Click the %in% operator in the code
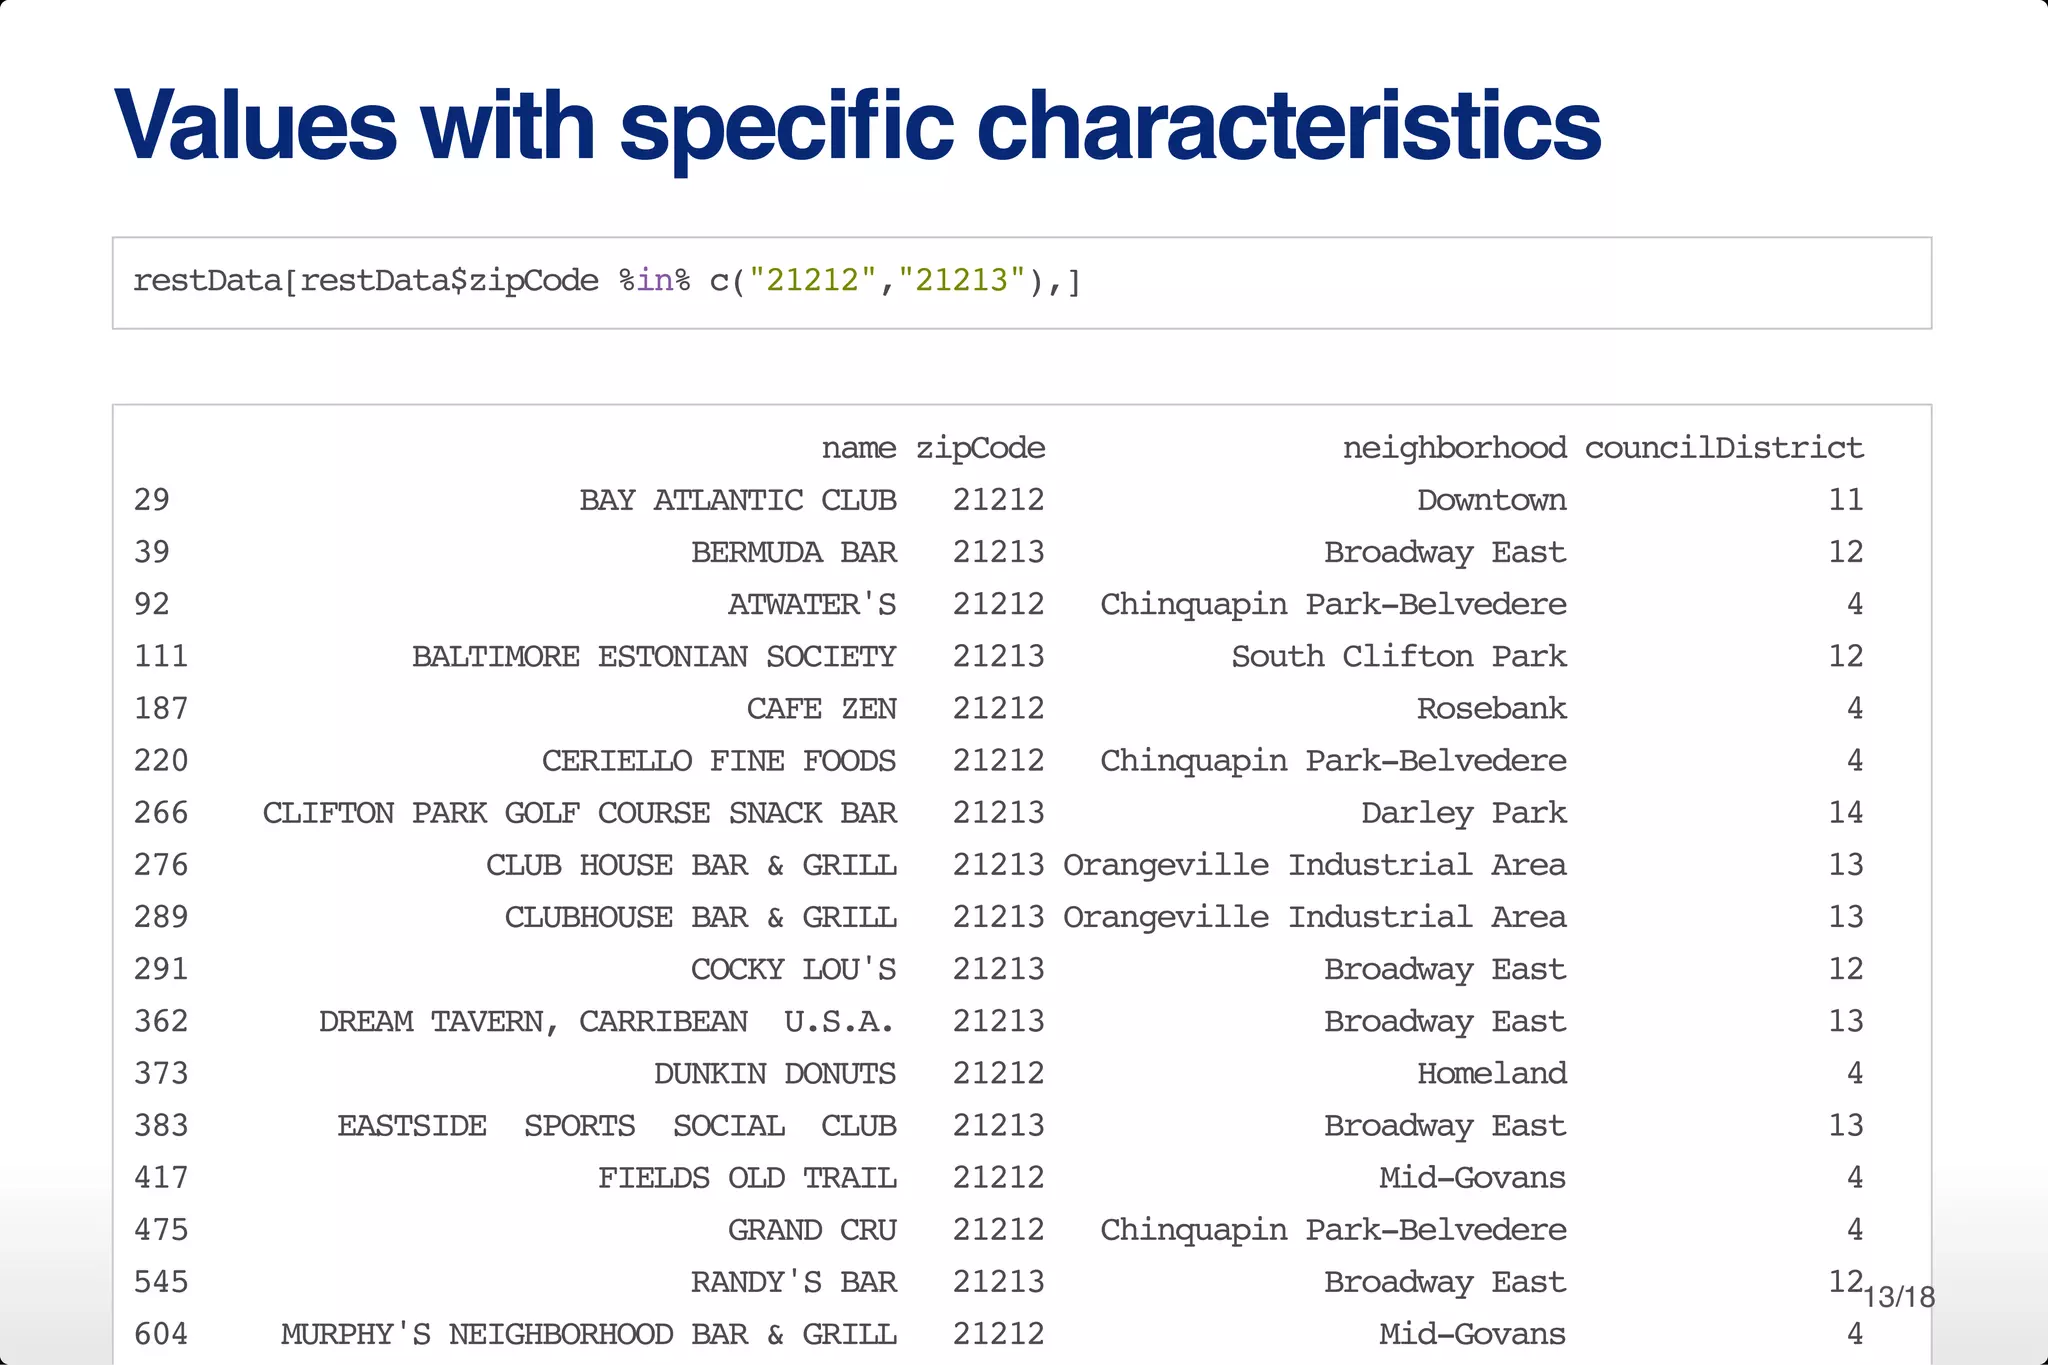Screen dimensions: 2048x1365 [654, 280]
